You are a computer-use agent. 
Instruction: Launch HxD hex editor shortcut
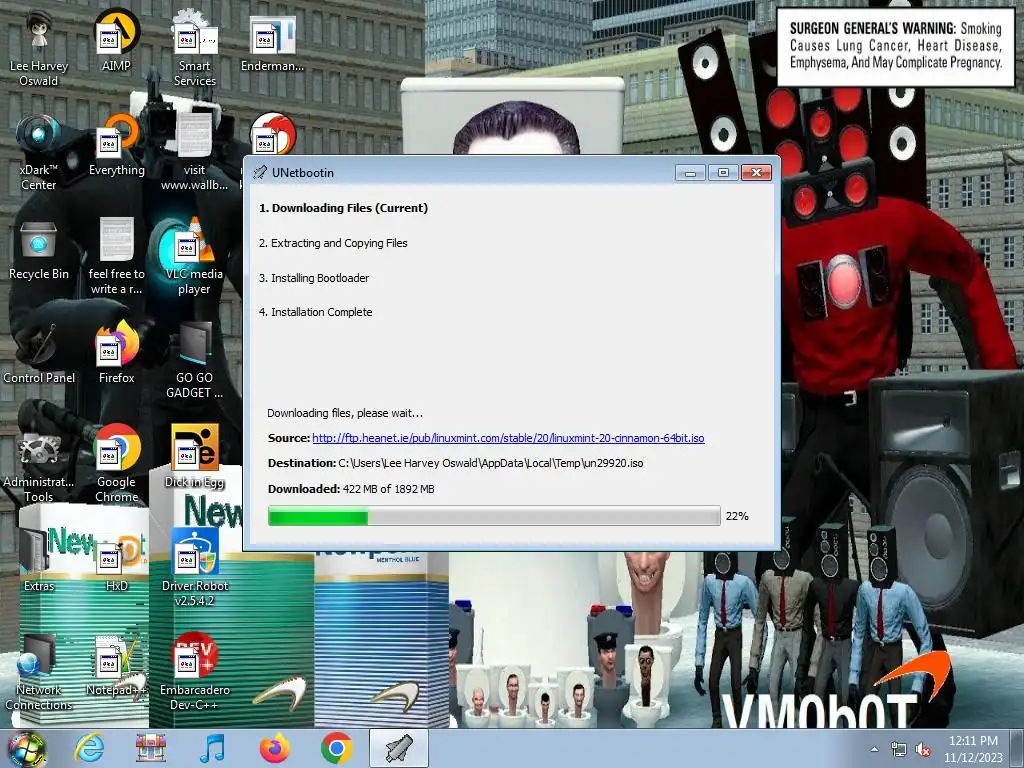(x=116, y=561)
